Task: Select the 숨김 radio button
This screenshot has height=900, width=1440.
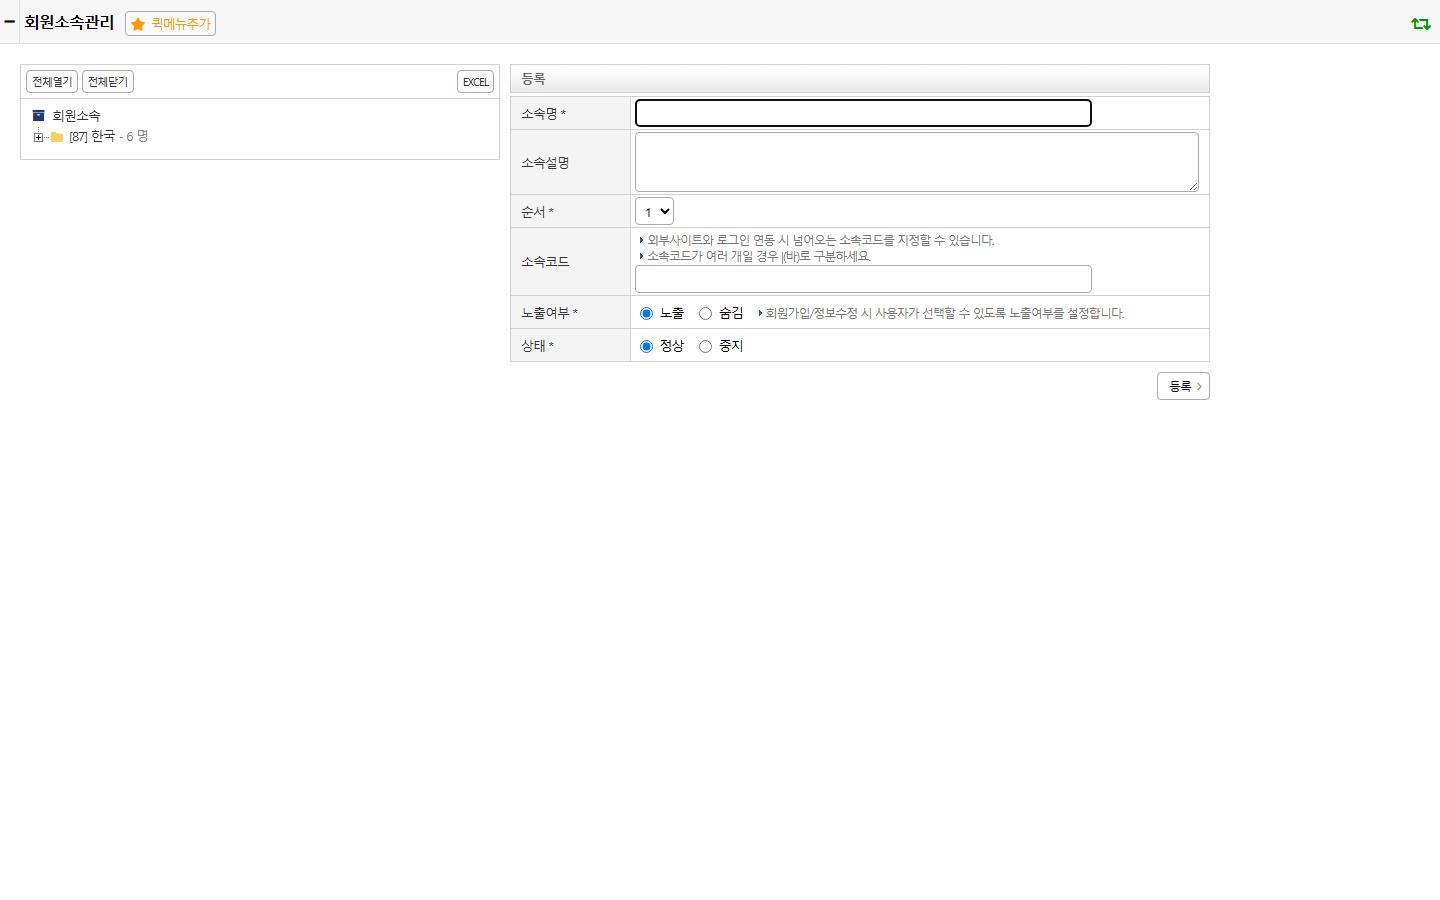Action: 705,313
